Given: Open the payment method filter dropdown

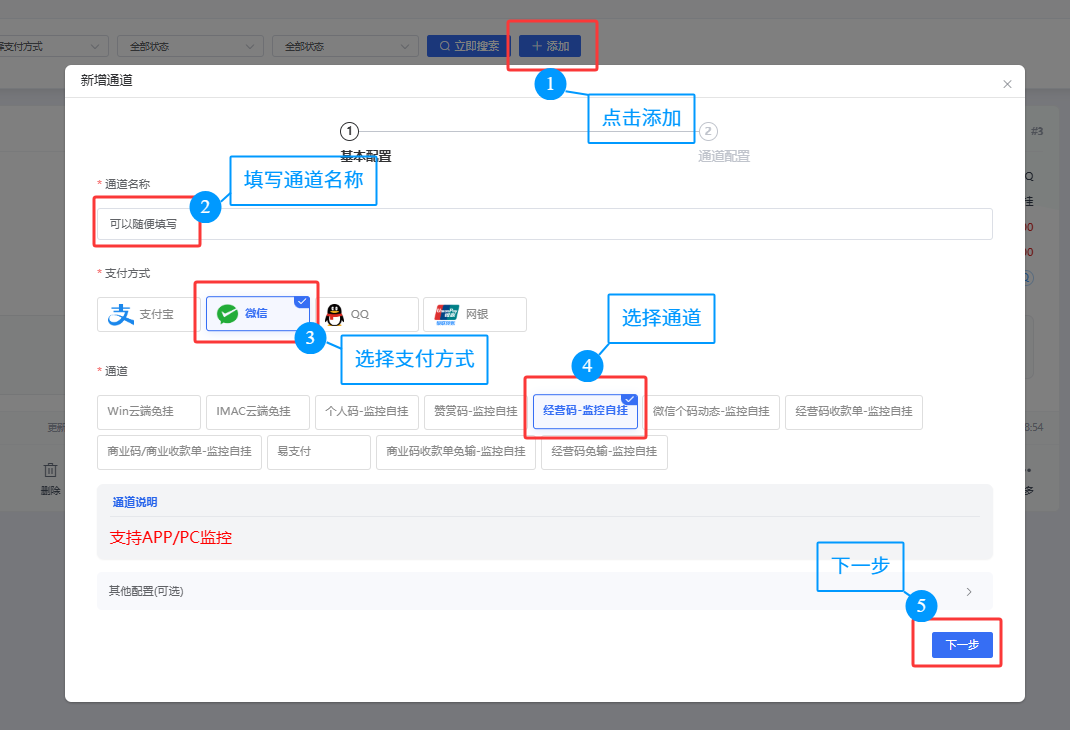Looking at the screenshot, I should 52,46.
